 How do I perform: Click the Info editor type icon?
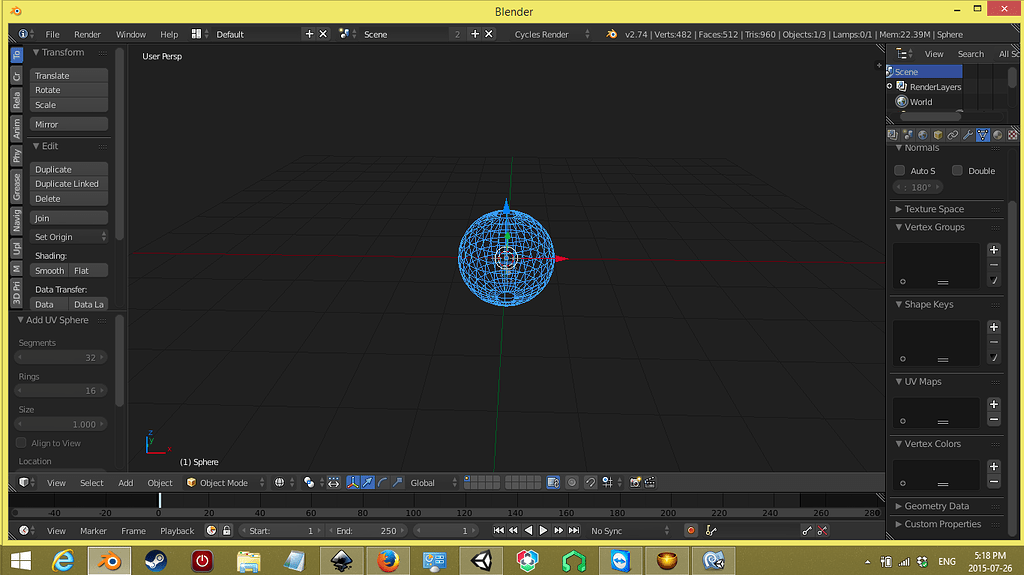[x=23, y=34]
